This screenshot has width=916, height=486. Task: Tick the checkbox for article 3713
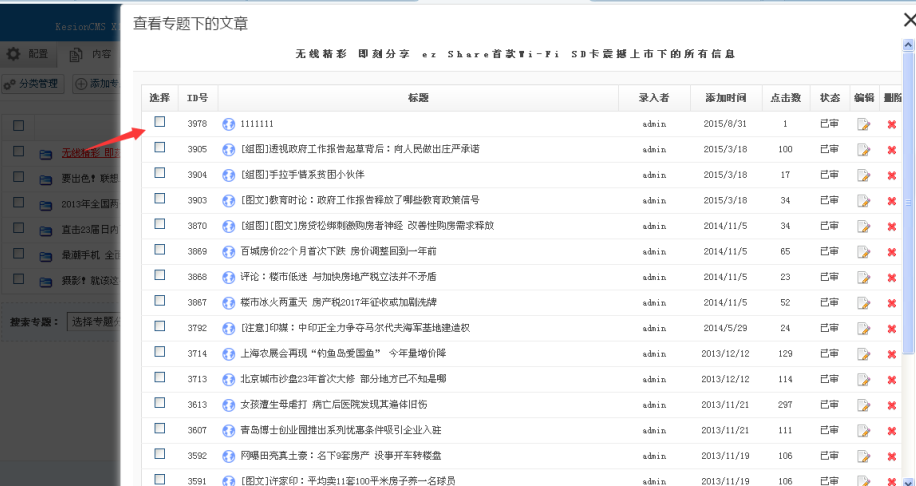(x=160, y=378)
